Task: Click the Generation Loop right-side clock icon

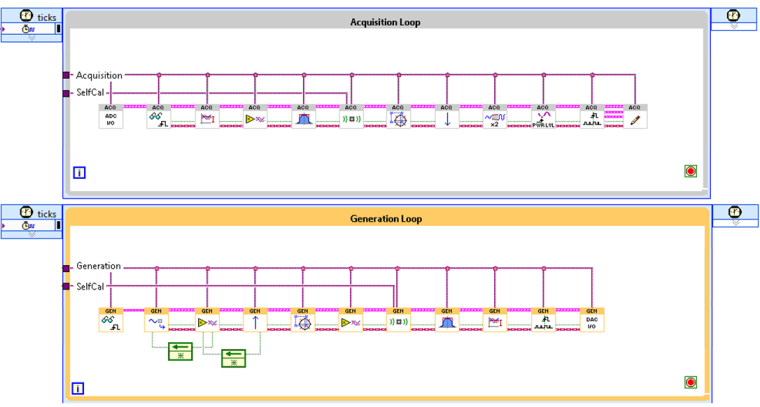Action: pyautogui.click(x=735, y=212)
